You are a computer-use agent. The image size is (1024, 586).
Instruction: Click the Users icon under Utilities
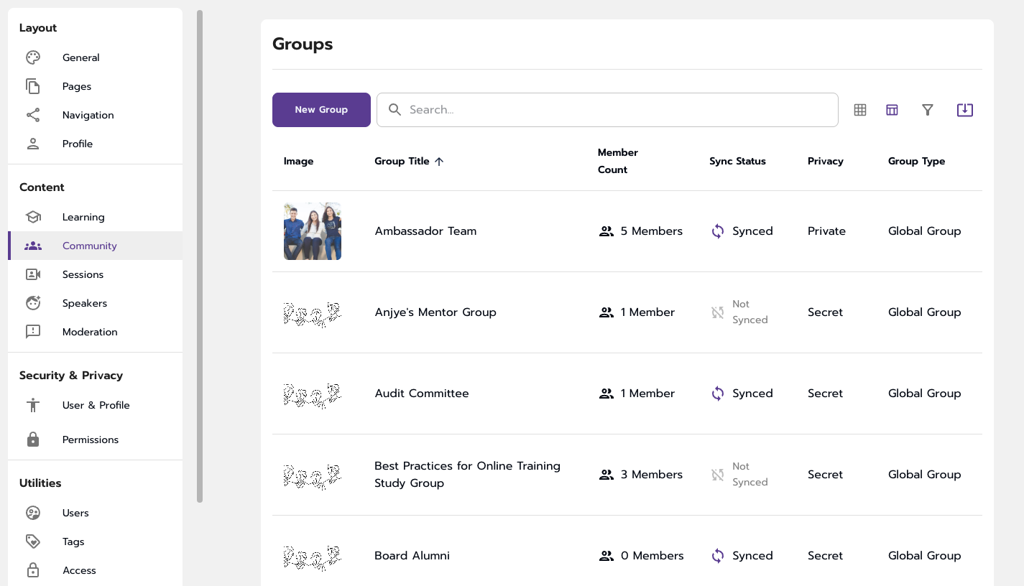point(33,513)
